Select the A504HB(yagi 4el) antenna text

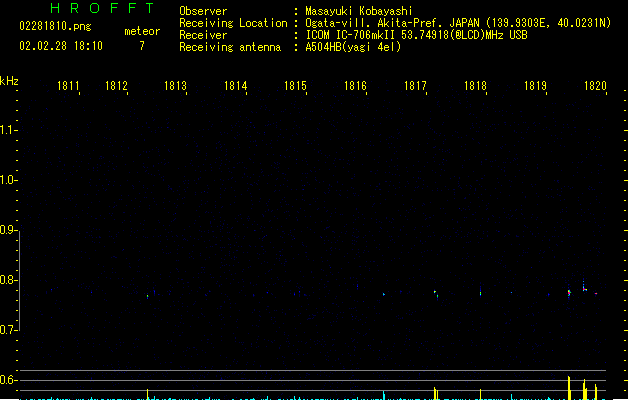click(x=353, y=47)
